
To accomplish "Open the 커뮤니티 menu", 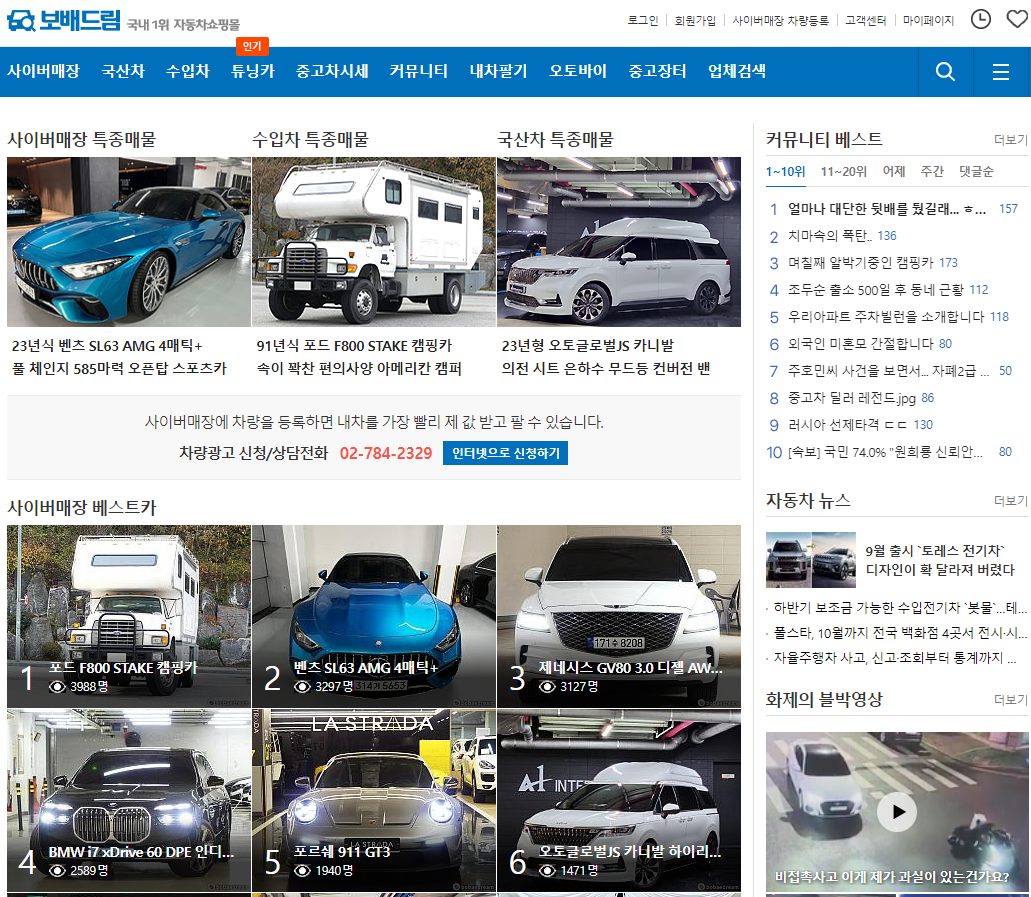I will tap(418, 71).
